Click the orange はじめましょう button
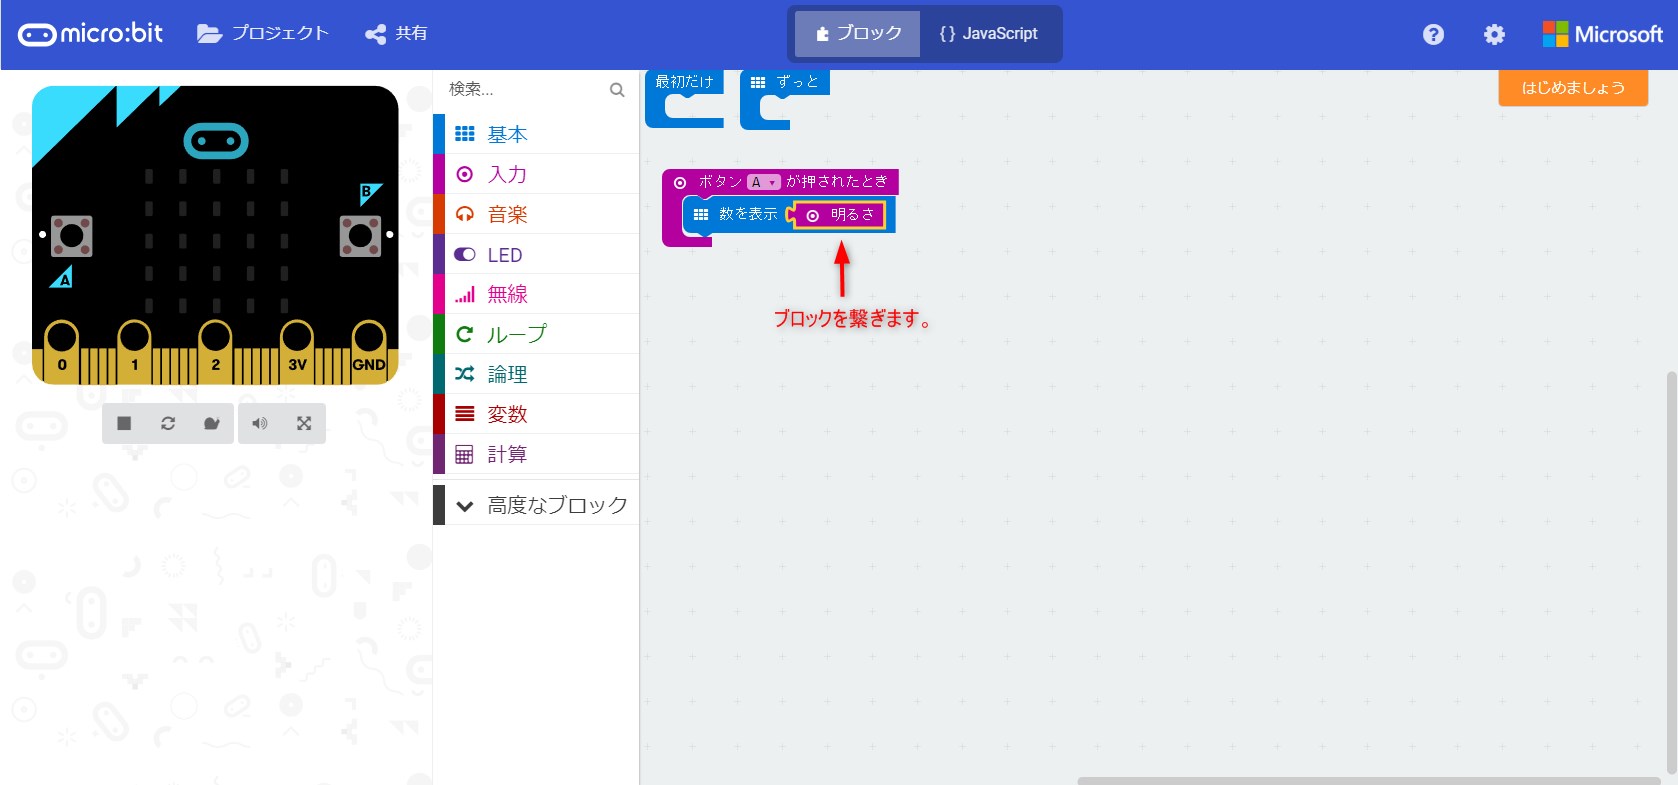Viewport: 1678px width, 785px height. (1572, 88)
